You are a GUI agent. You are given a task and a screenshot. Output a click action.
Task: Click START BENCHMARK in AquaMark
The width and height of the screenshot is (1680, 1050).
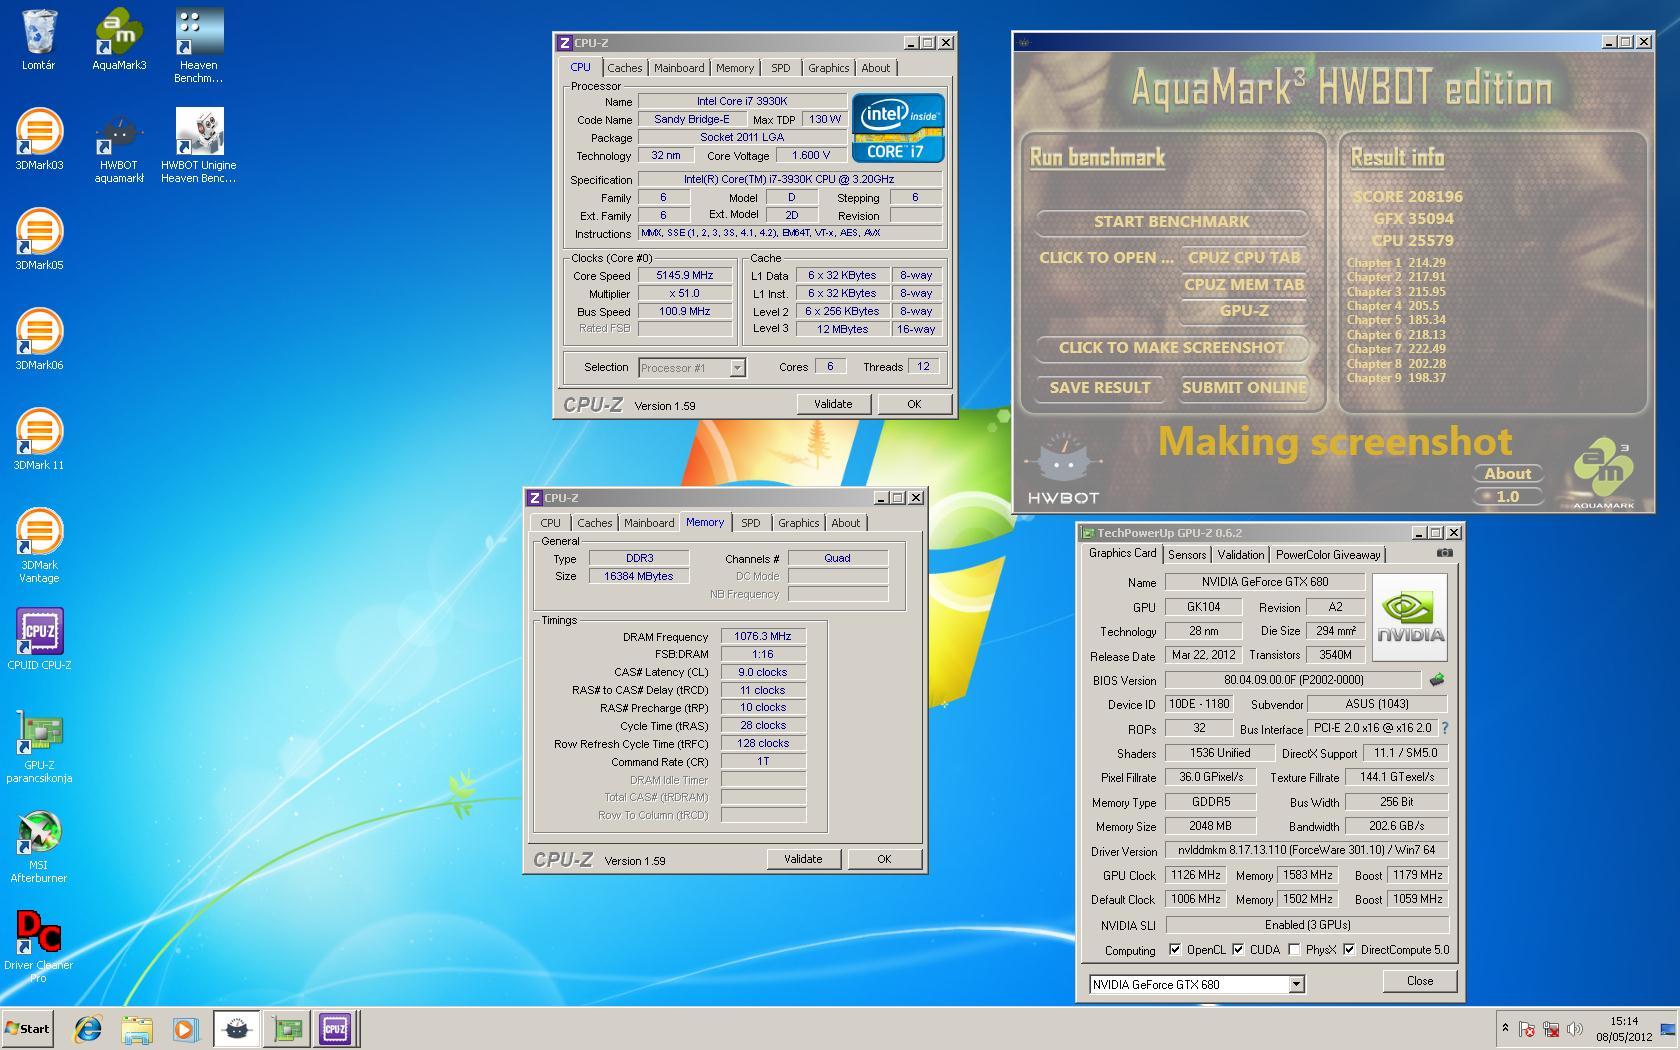tap(1171, 222)
